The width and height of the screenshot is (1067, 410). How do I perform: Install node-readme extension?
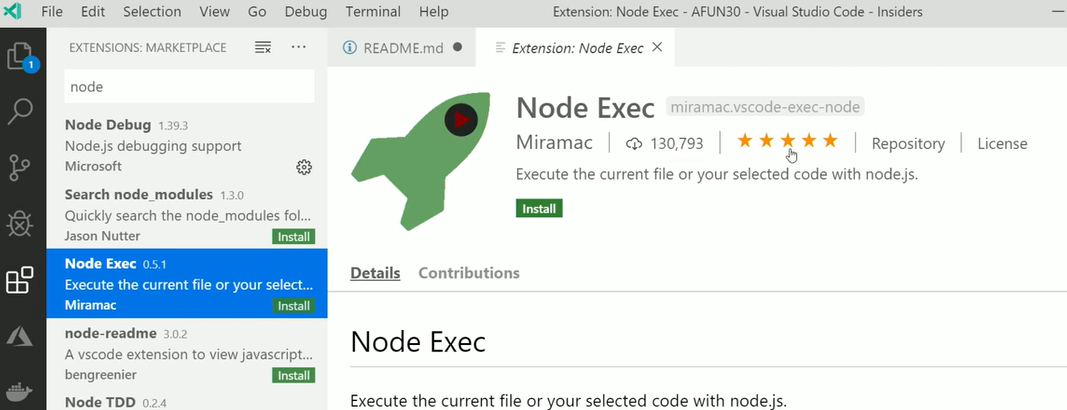click(294, 375)
